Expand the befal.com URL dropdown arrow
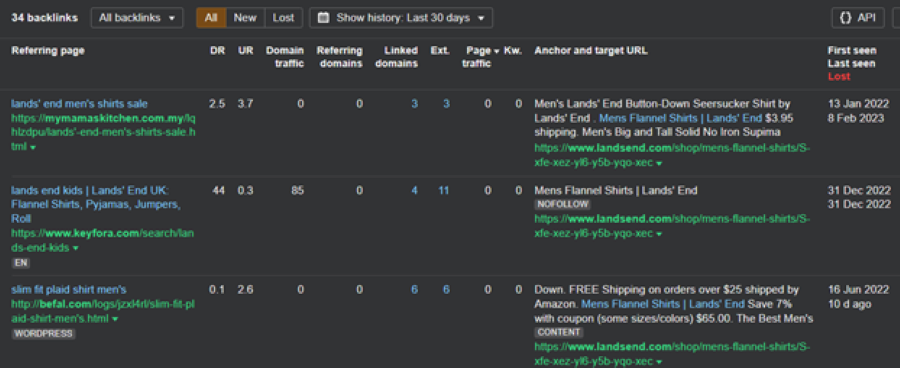This screenshot has width=900, height=368. coord(115,319)
